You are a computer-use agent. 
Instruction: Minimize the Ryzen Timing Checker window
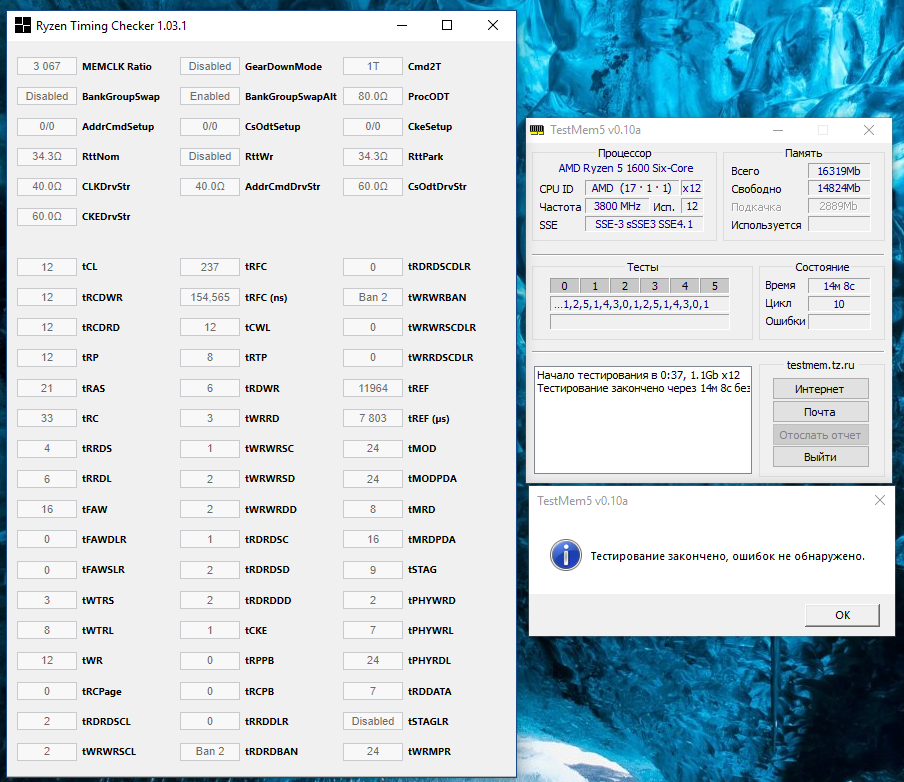pyautogui.click(x=402, y=25)
